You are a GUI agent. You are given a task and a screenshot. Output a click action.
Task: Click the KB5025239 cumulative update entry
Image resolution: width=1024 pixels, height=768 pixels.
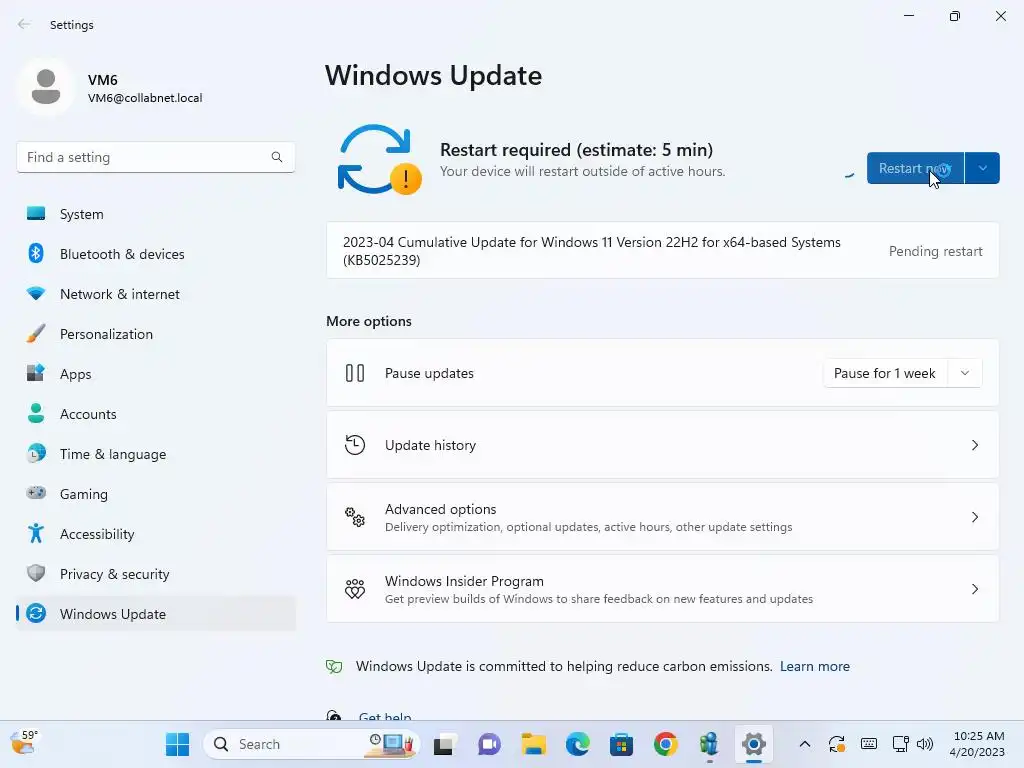[x=662, y=251]
